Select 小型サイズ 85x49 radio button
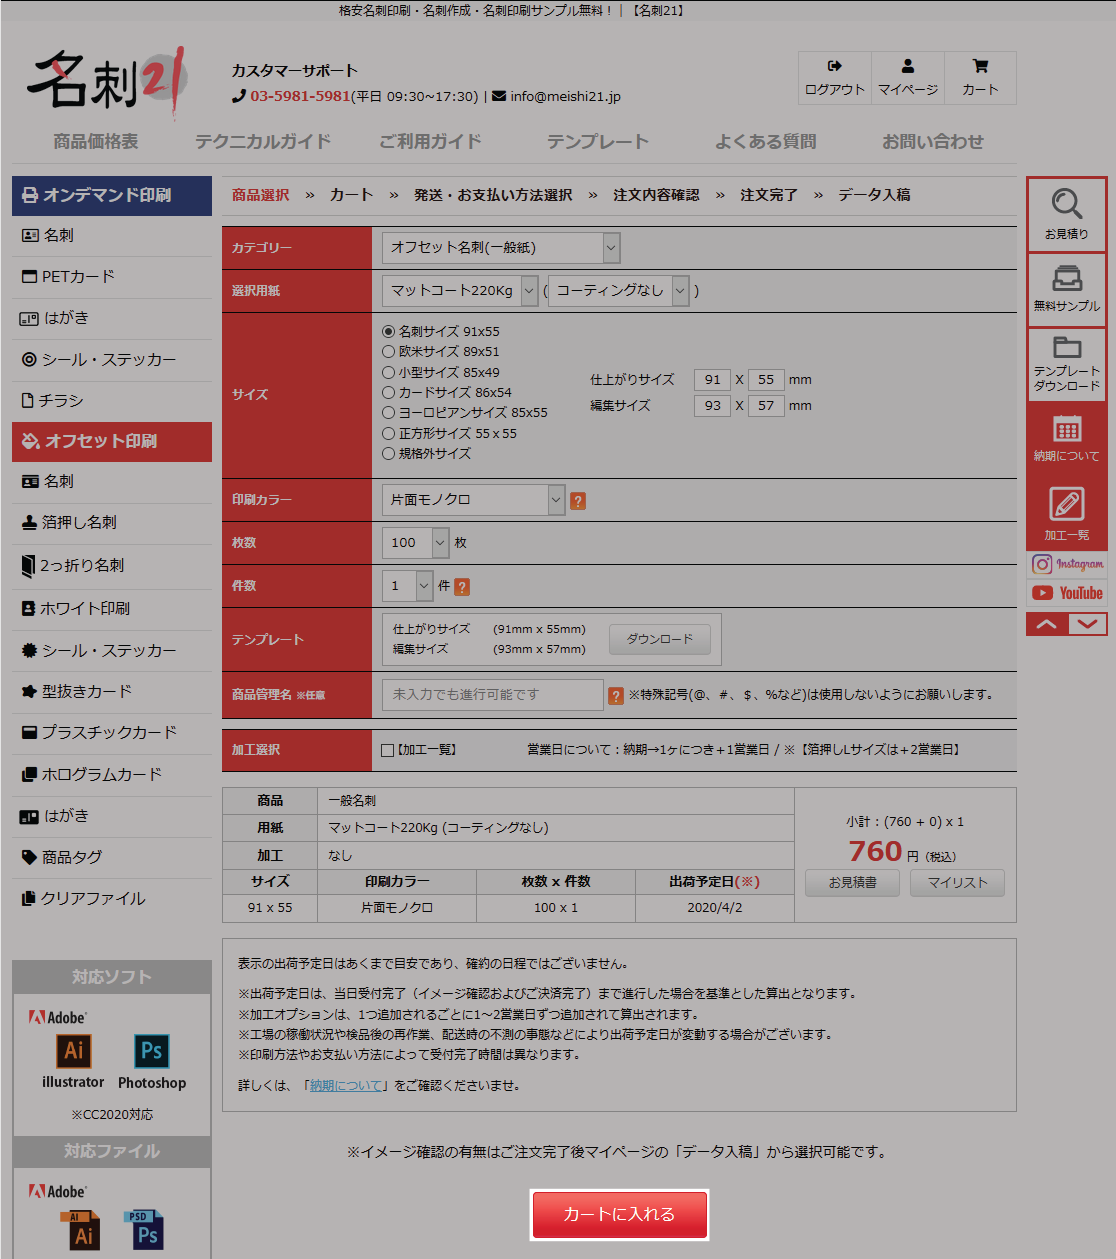This screenshot has height=1259, width=1116. coord(388,372)
